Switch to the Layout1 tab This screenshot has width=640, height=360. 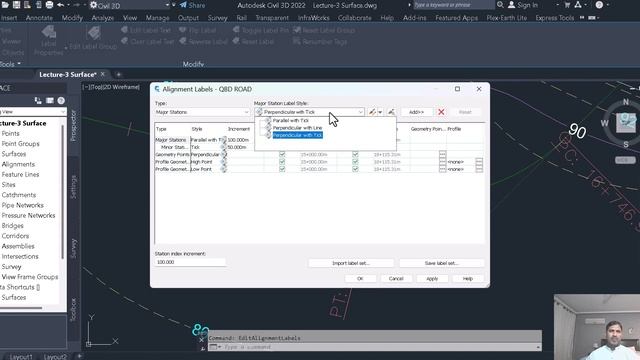tap(21, 356)
